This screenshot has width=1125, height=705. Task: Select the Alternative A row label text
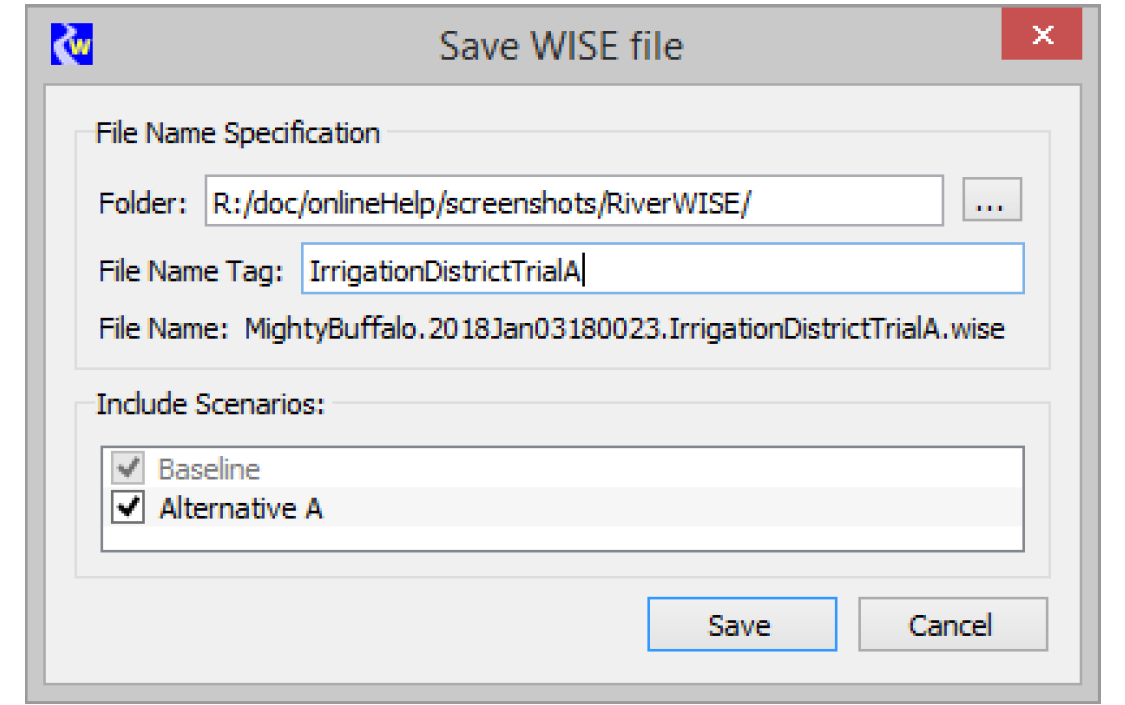click(240, 508)
